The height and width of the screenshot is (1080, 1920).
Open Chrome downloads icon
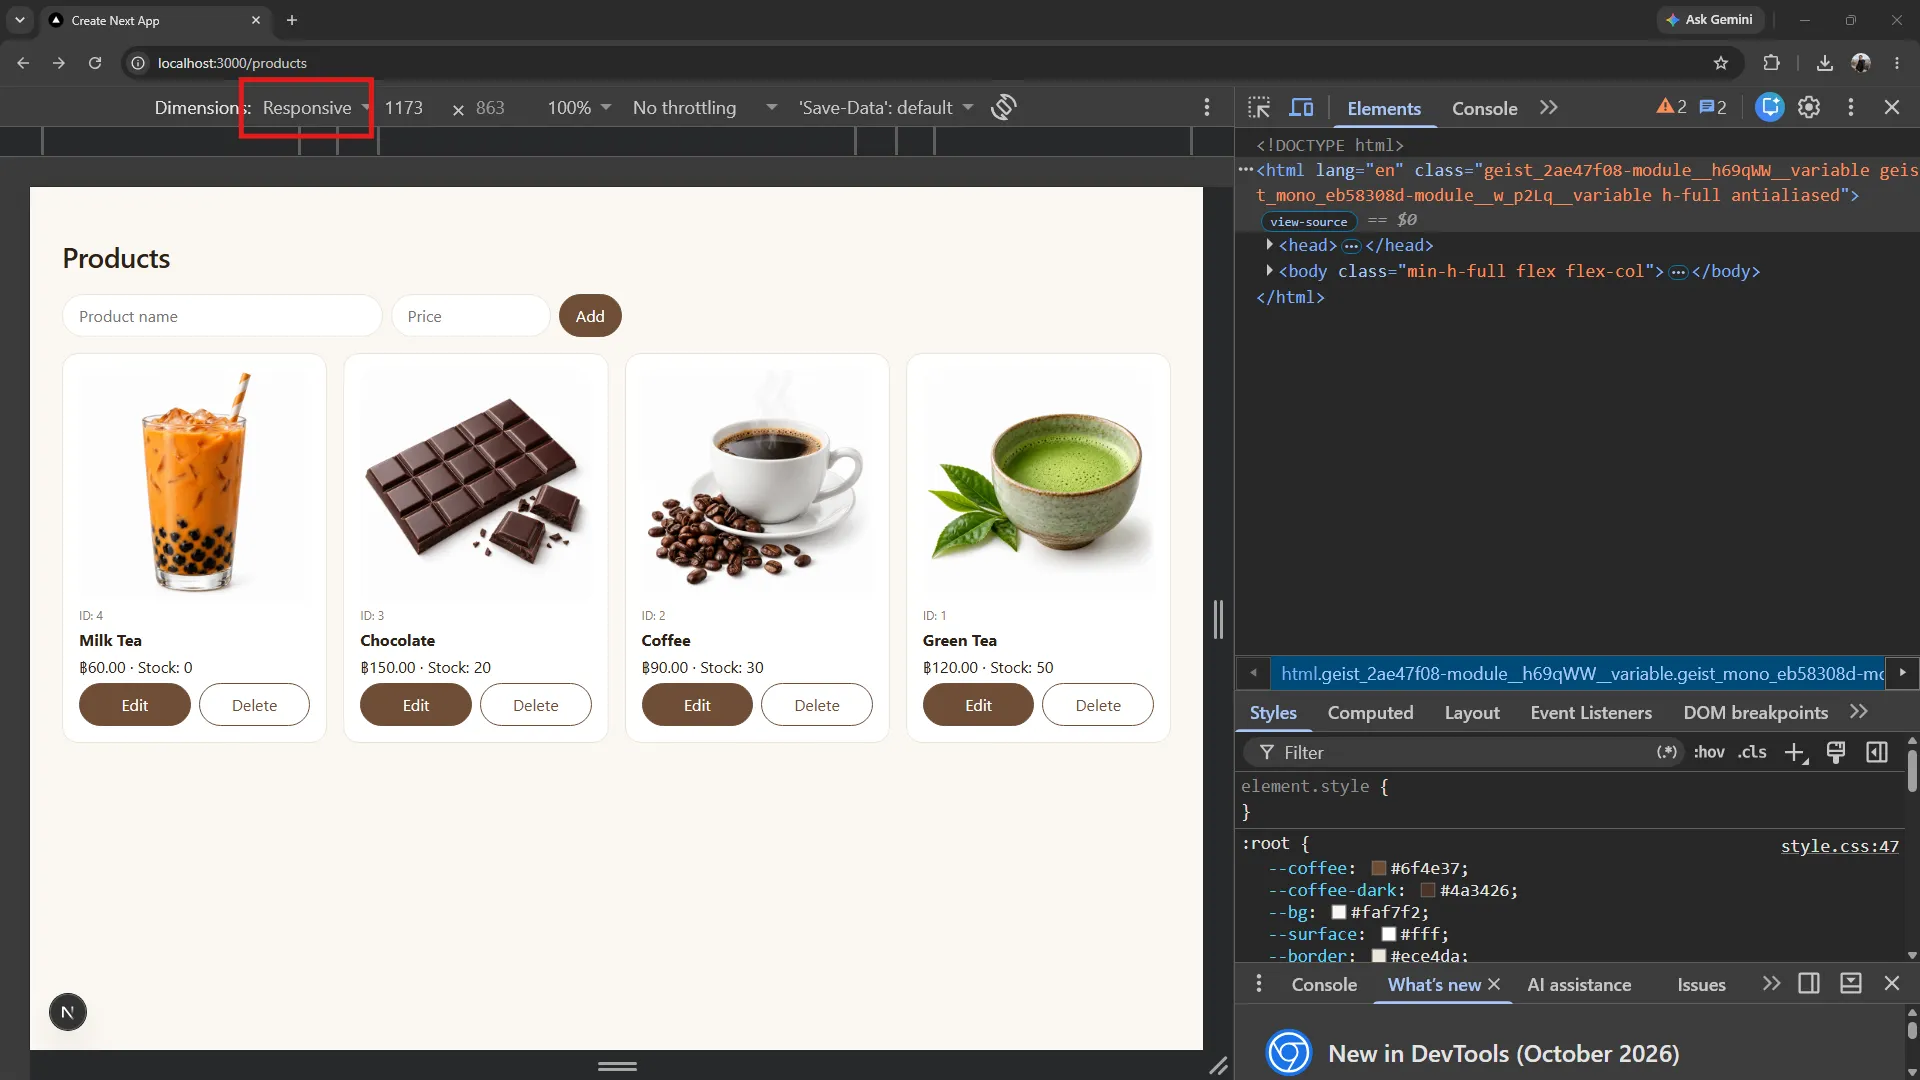tap(1825, 63)
